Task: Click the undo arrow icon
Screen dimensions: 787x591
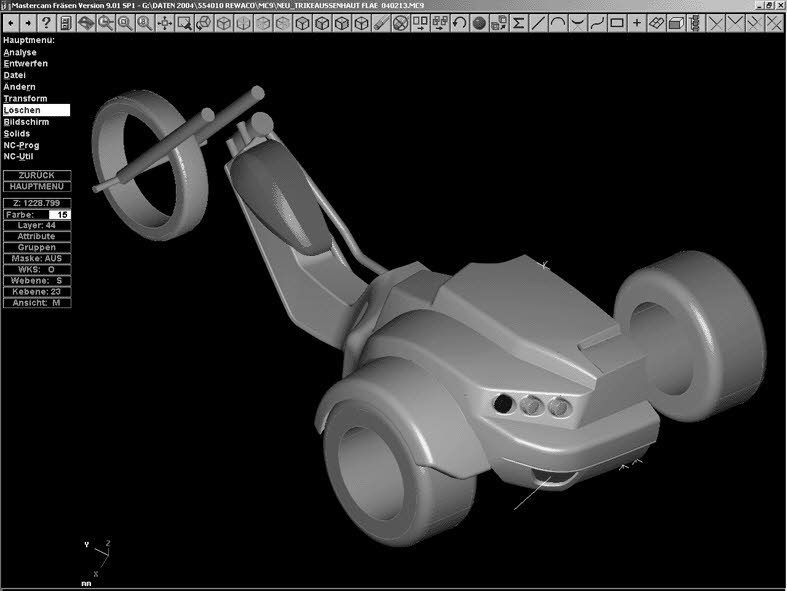Action: coord(459,22)
